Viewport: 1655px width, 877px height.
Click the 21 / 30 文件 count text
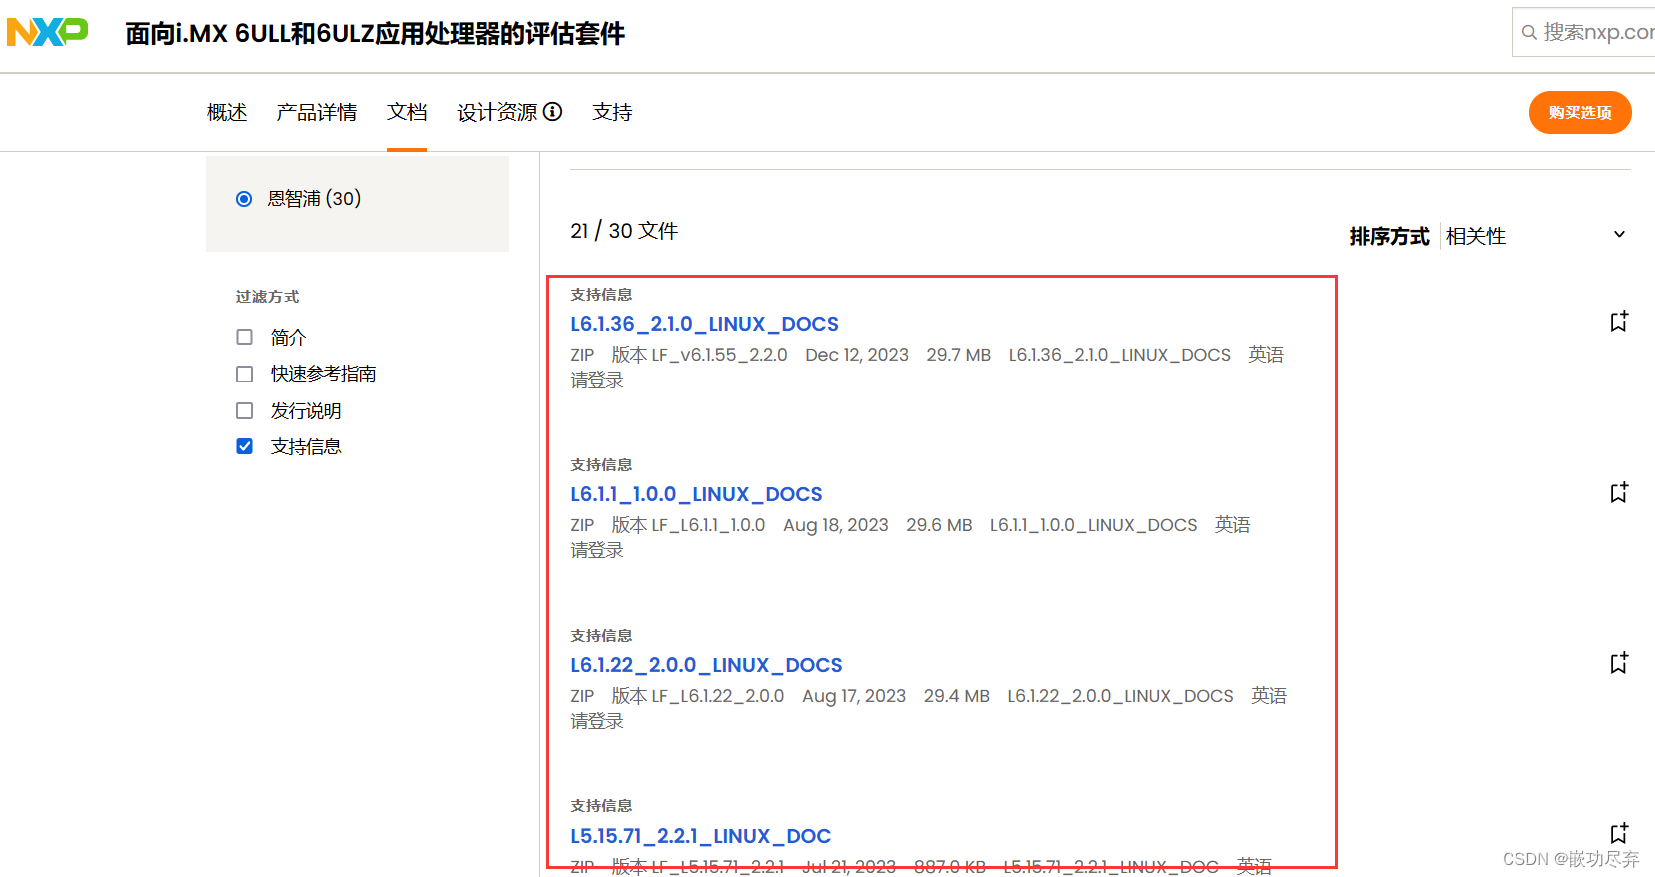624,231
